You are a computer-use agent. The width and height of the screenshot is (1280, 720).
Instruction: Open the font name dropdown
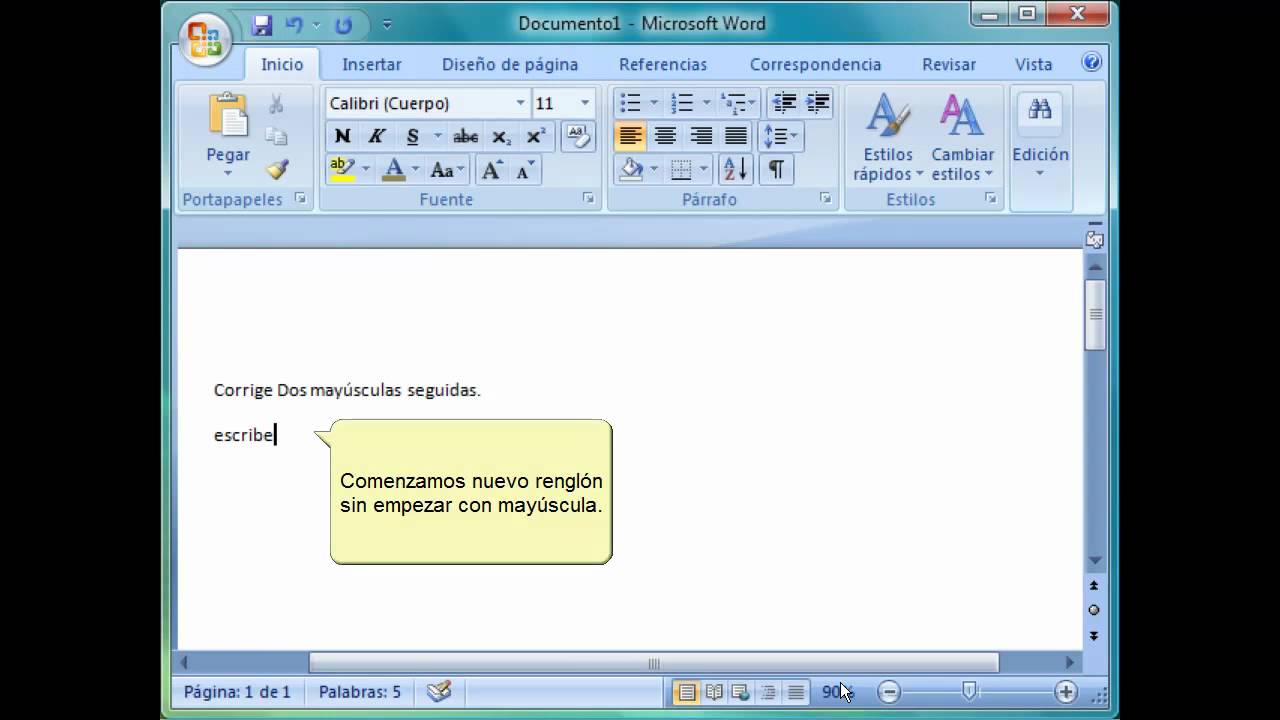[x=520, y=103]
